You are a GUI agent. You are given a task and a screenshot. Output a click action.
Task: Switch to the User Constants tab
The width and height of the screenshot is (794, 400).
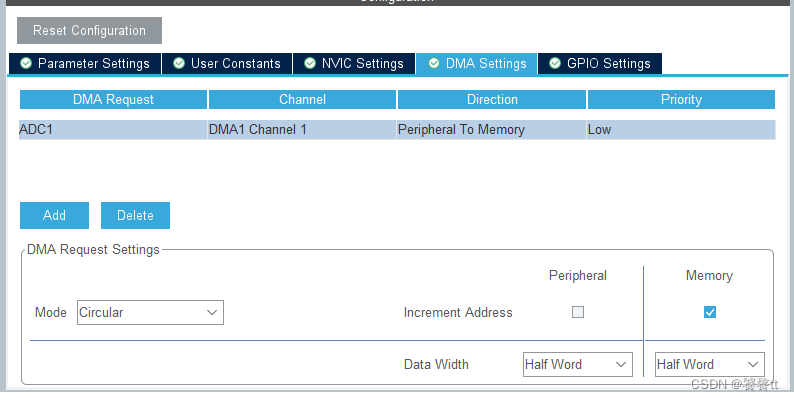coord(227,64)
